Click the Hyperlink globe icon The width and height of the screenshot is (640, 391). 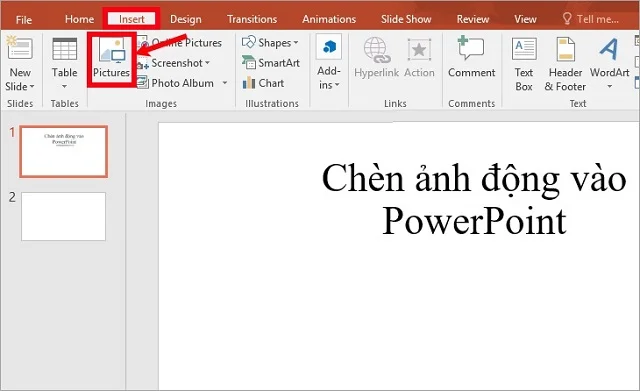(x=376, y=50)
